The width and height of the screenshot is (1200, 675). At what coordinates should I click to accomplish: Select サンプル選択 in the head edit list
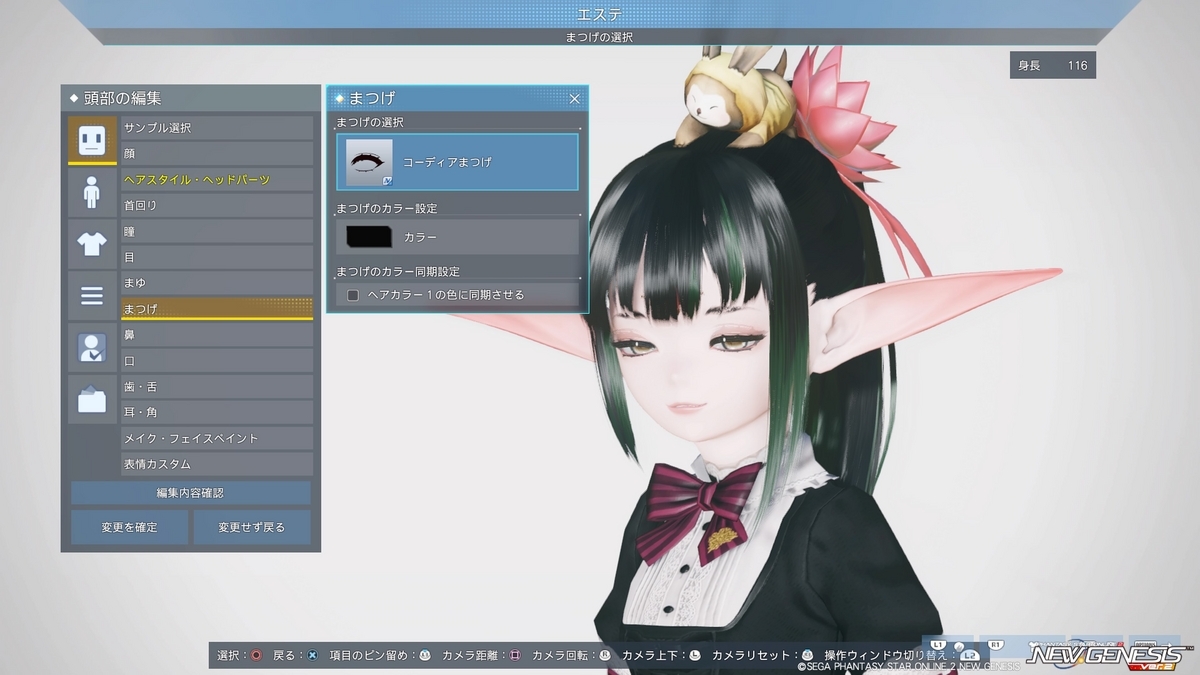217,128
